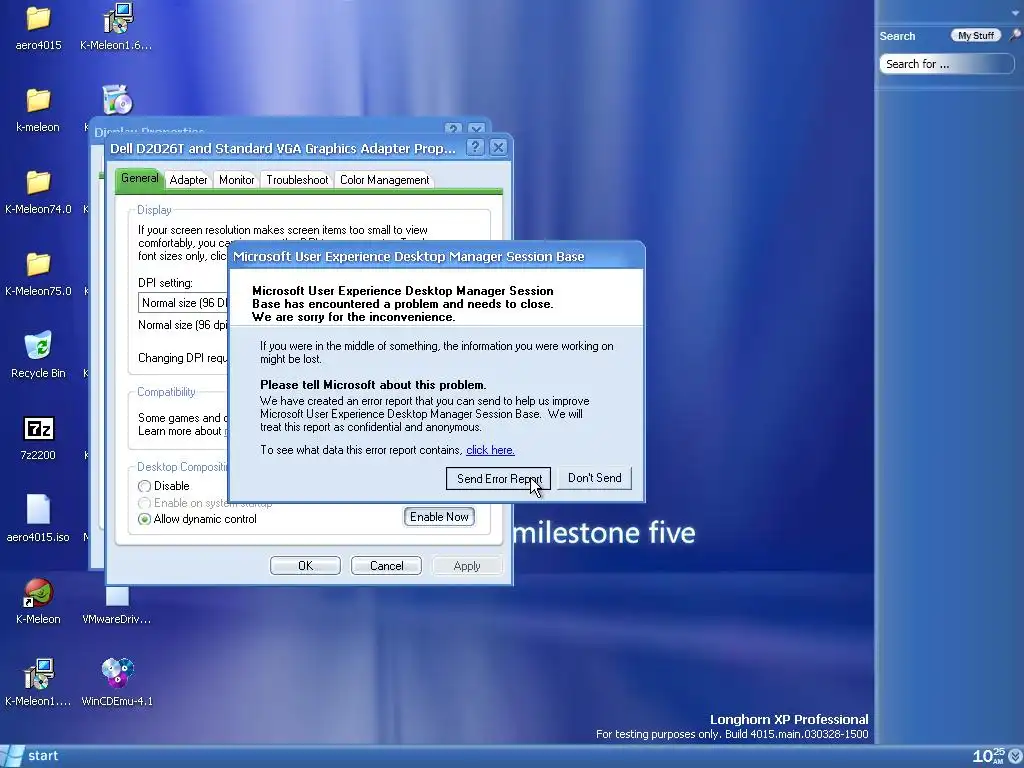The image size is (1024, 768).
Task: Select the Disable radio button
Action: 144,486
